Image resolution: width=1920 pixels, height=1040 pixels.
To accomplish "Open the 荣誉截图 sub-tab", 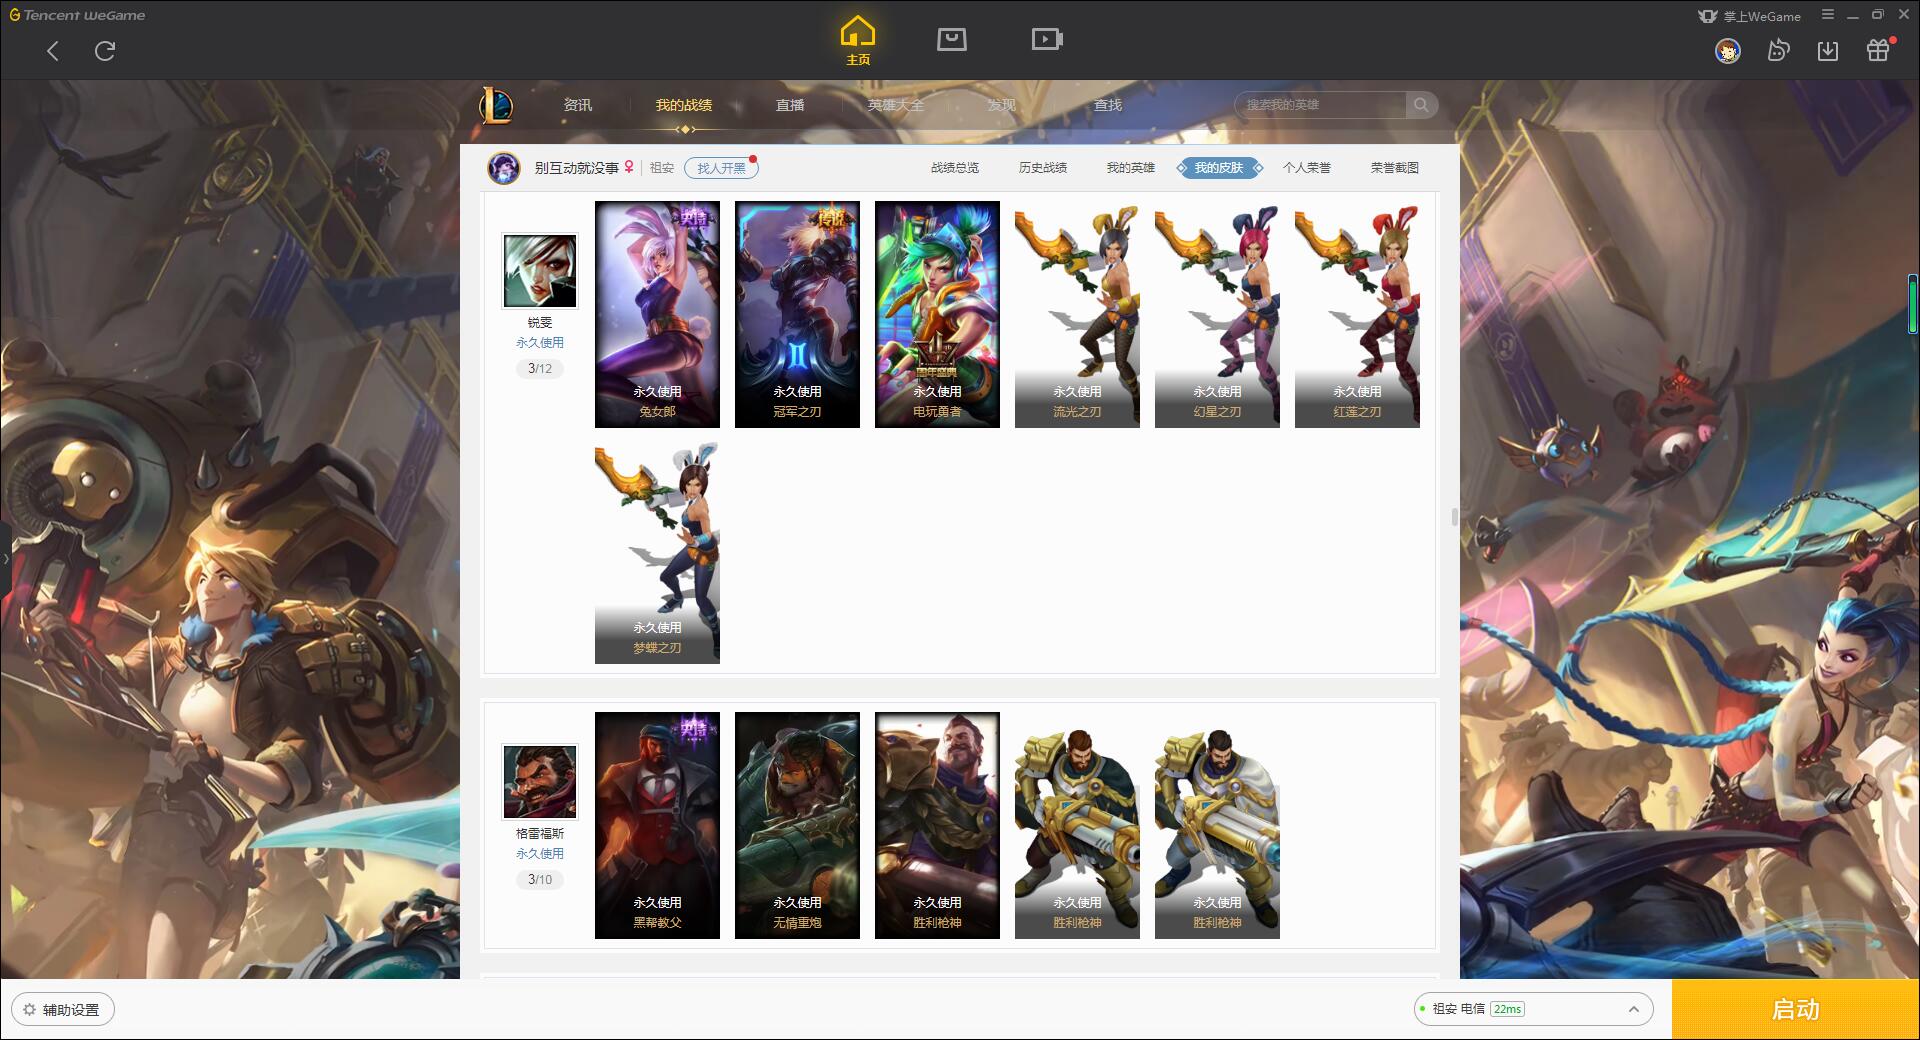I will [1395, 168].
